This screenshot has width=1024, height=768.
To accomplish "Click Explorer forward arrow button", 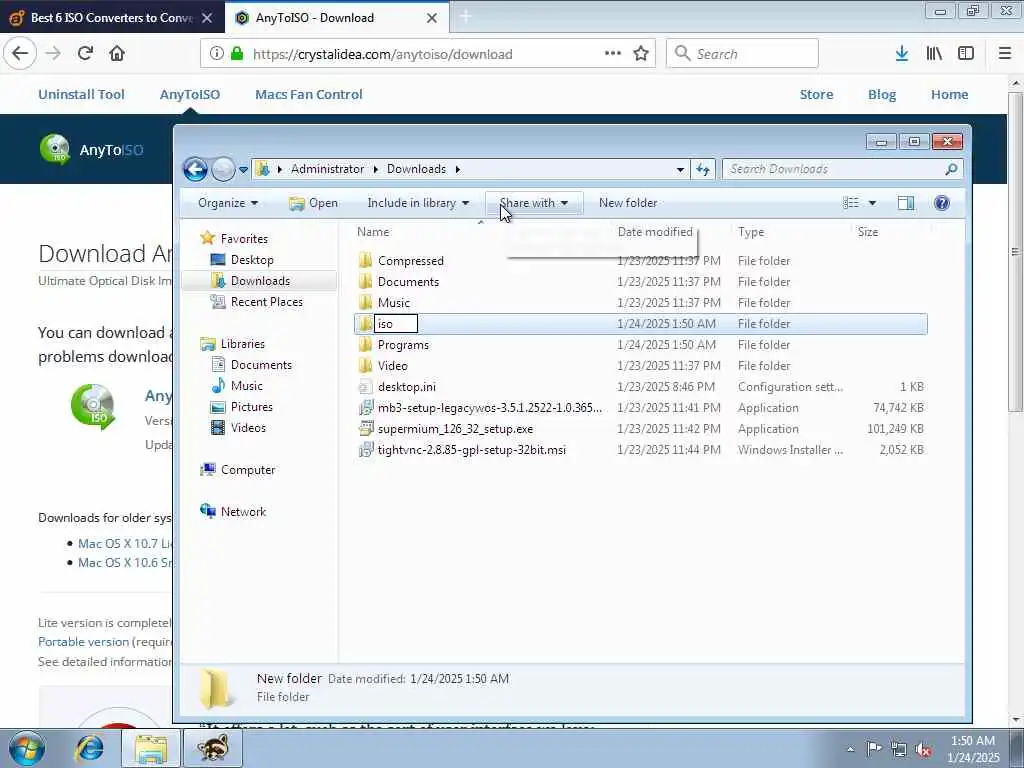I will coord(223,169).
